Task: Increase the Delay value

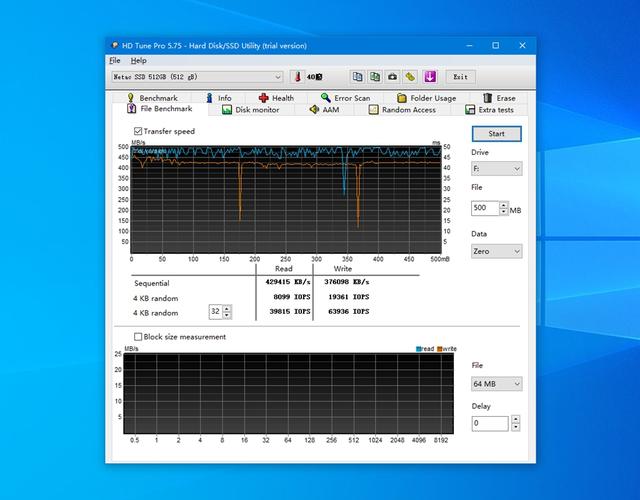Action: click(516, 420)
